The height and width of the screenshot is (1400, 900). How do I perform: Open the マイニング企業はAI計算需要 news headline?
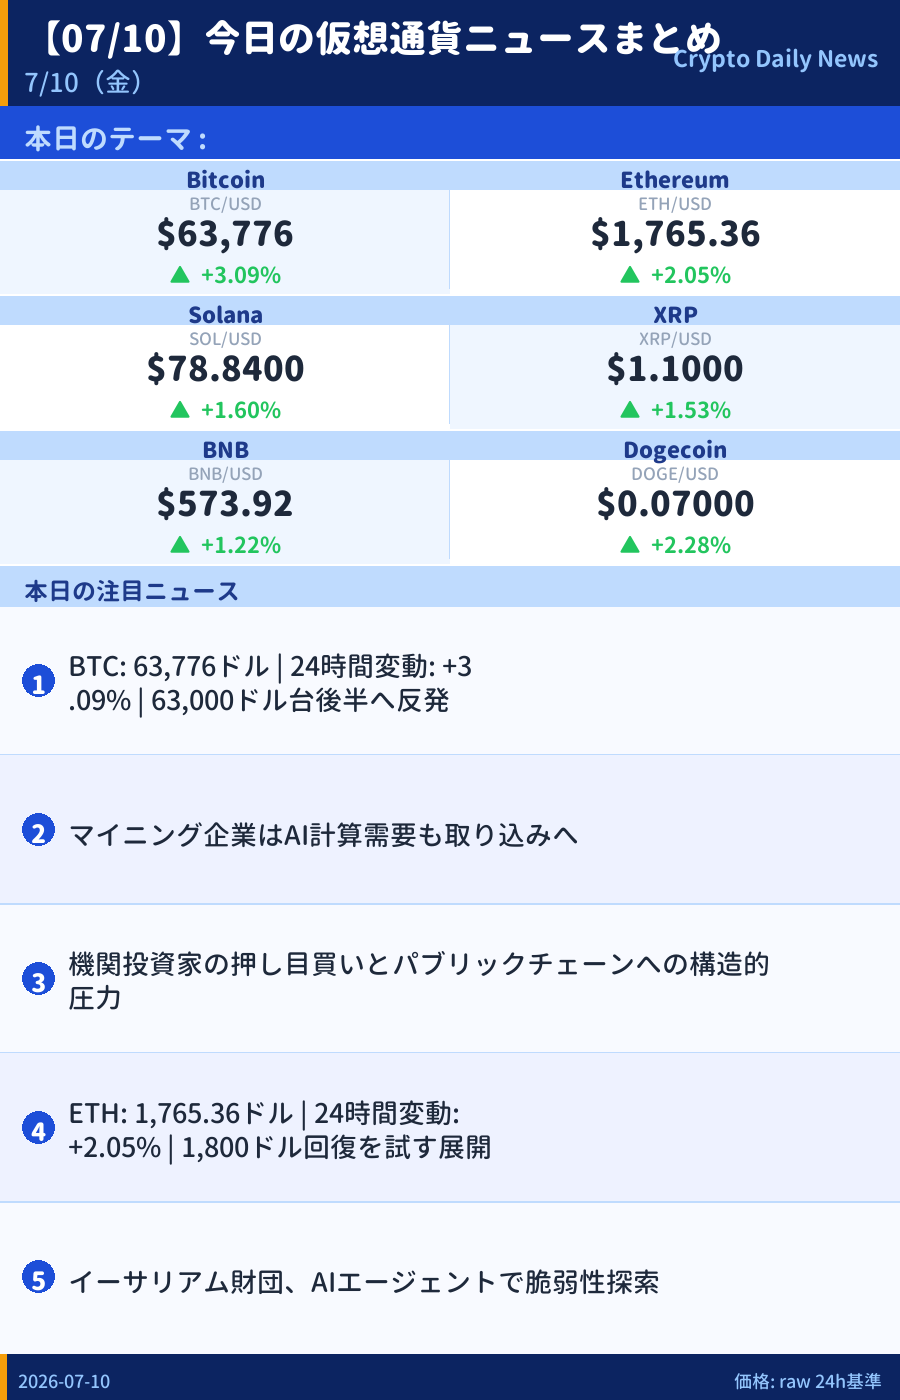click(x=323, y=834)
